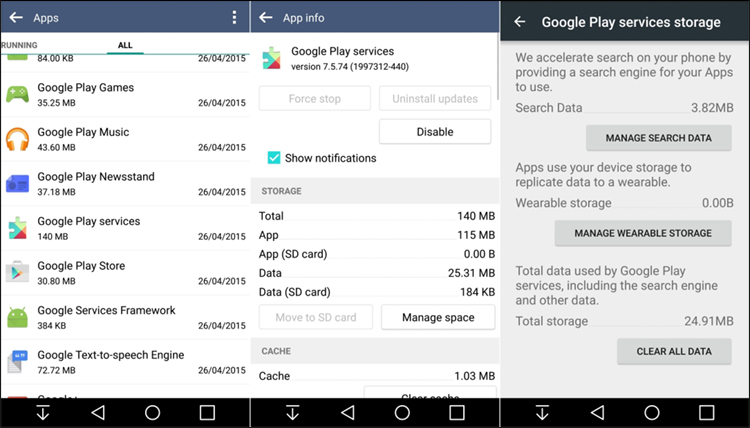The width and height of the screenshot is (750, 428).
Task: Go back from Google Play services storage
Action: 520,21
